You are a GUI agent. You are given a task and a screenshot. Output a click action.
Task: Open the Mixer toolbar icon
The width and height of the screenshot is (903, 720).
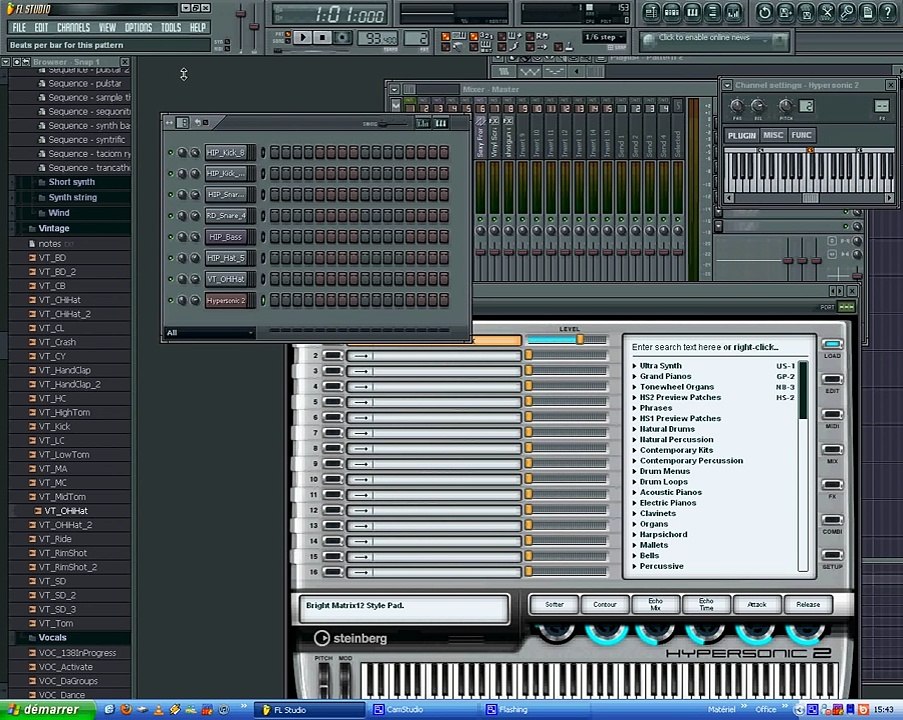734,12
